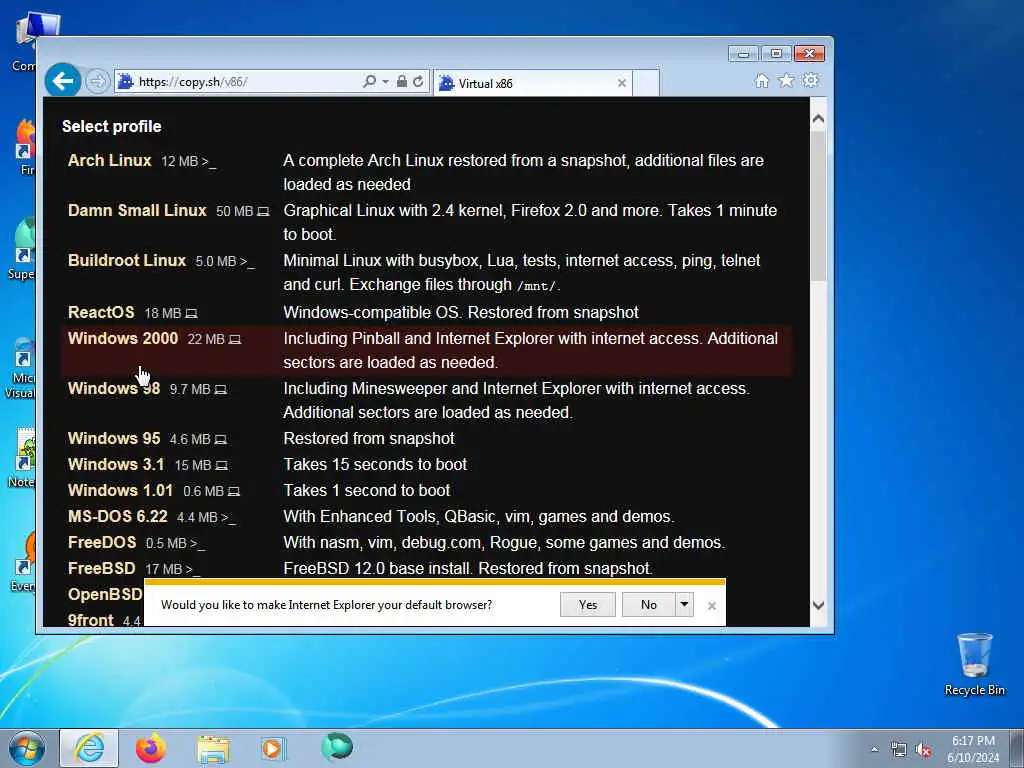Click the network status tray icon

coord(899,750)
